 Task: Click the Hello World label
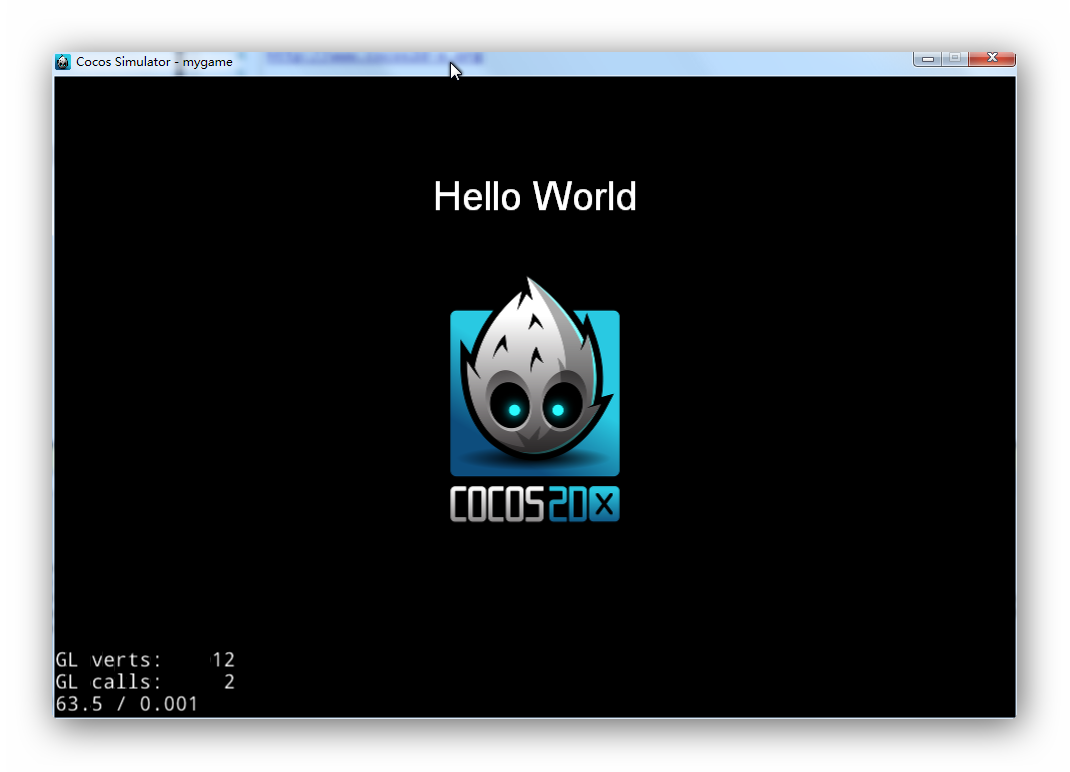click(535, 197)
